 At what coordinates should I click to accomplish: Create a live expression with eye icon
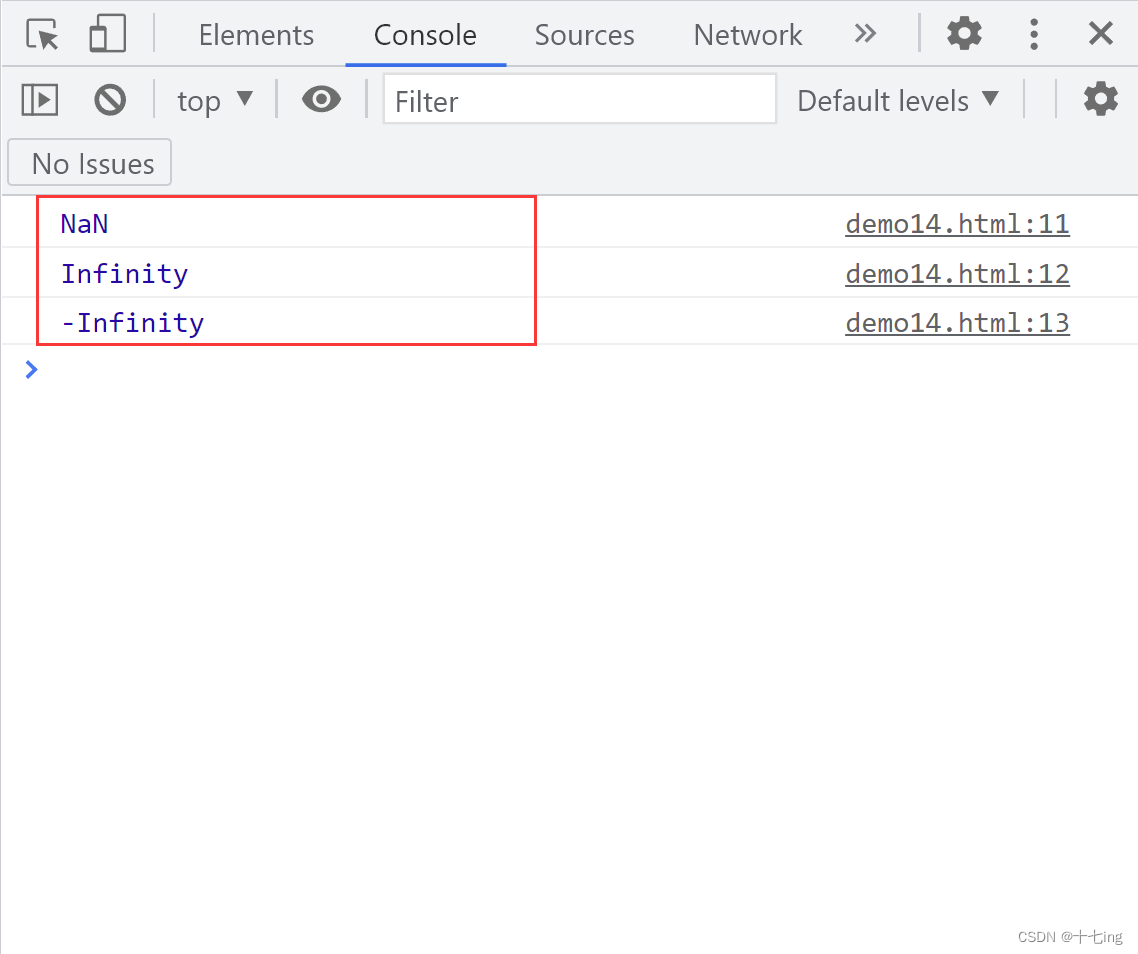tap(322, 99)
